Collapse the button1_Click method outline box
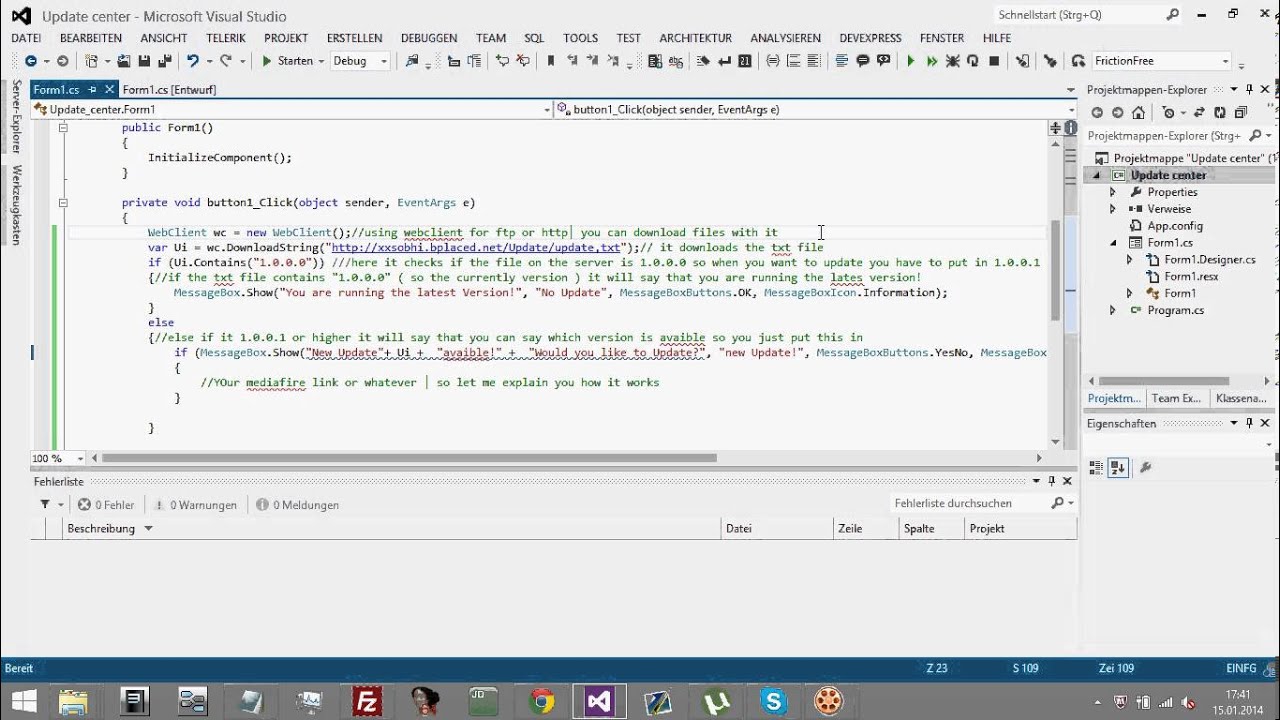1280x720 pixels. pos(63,203)
